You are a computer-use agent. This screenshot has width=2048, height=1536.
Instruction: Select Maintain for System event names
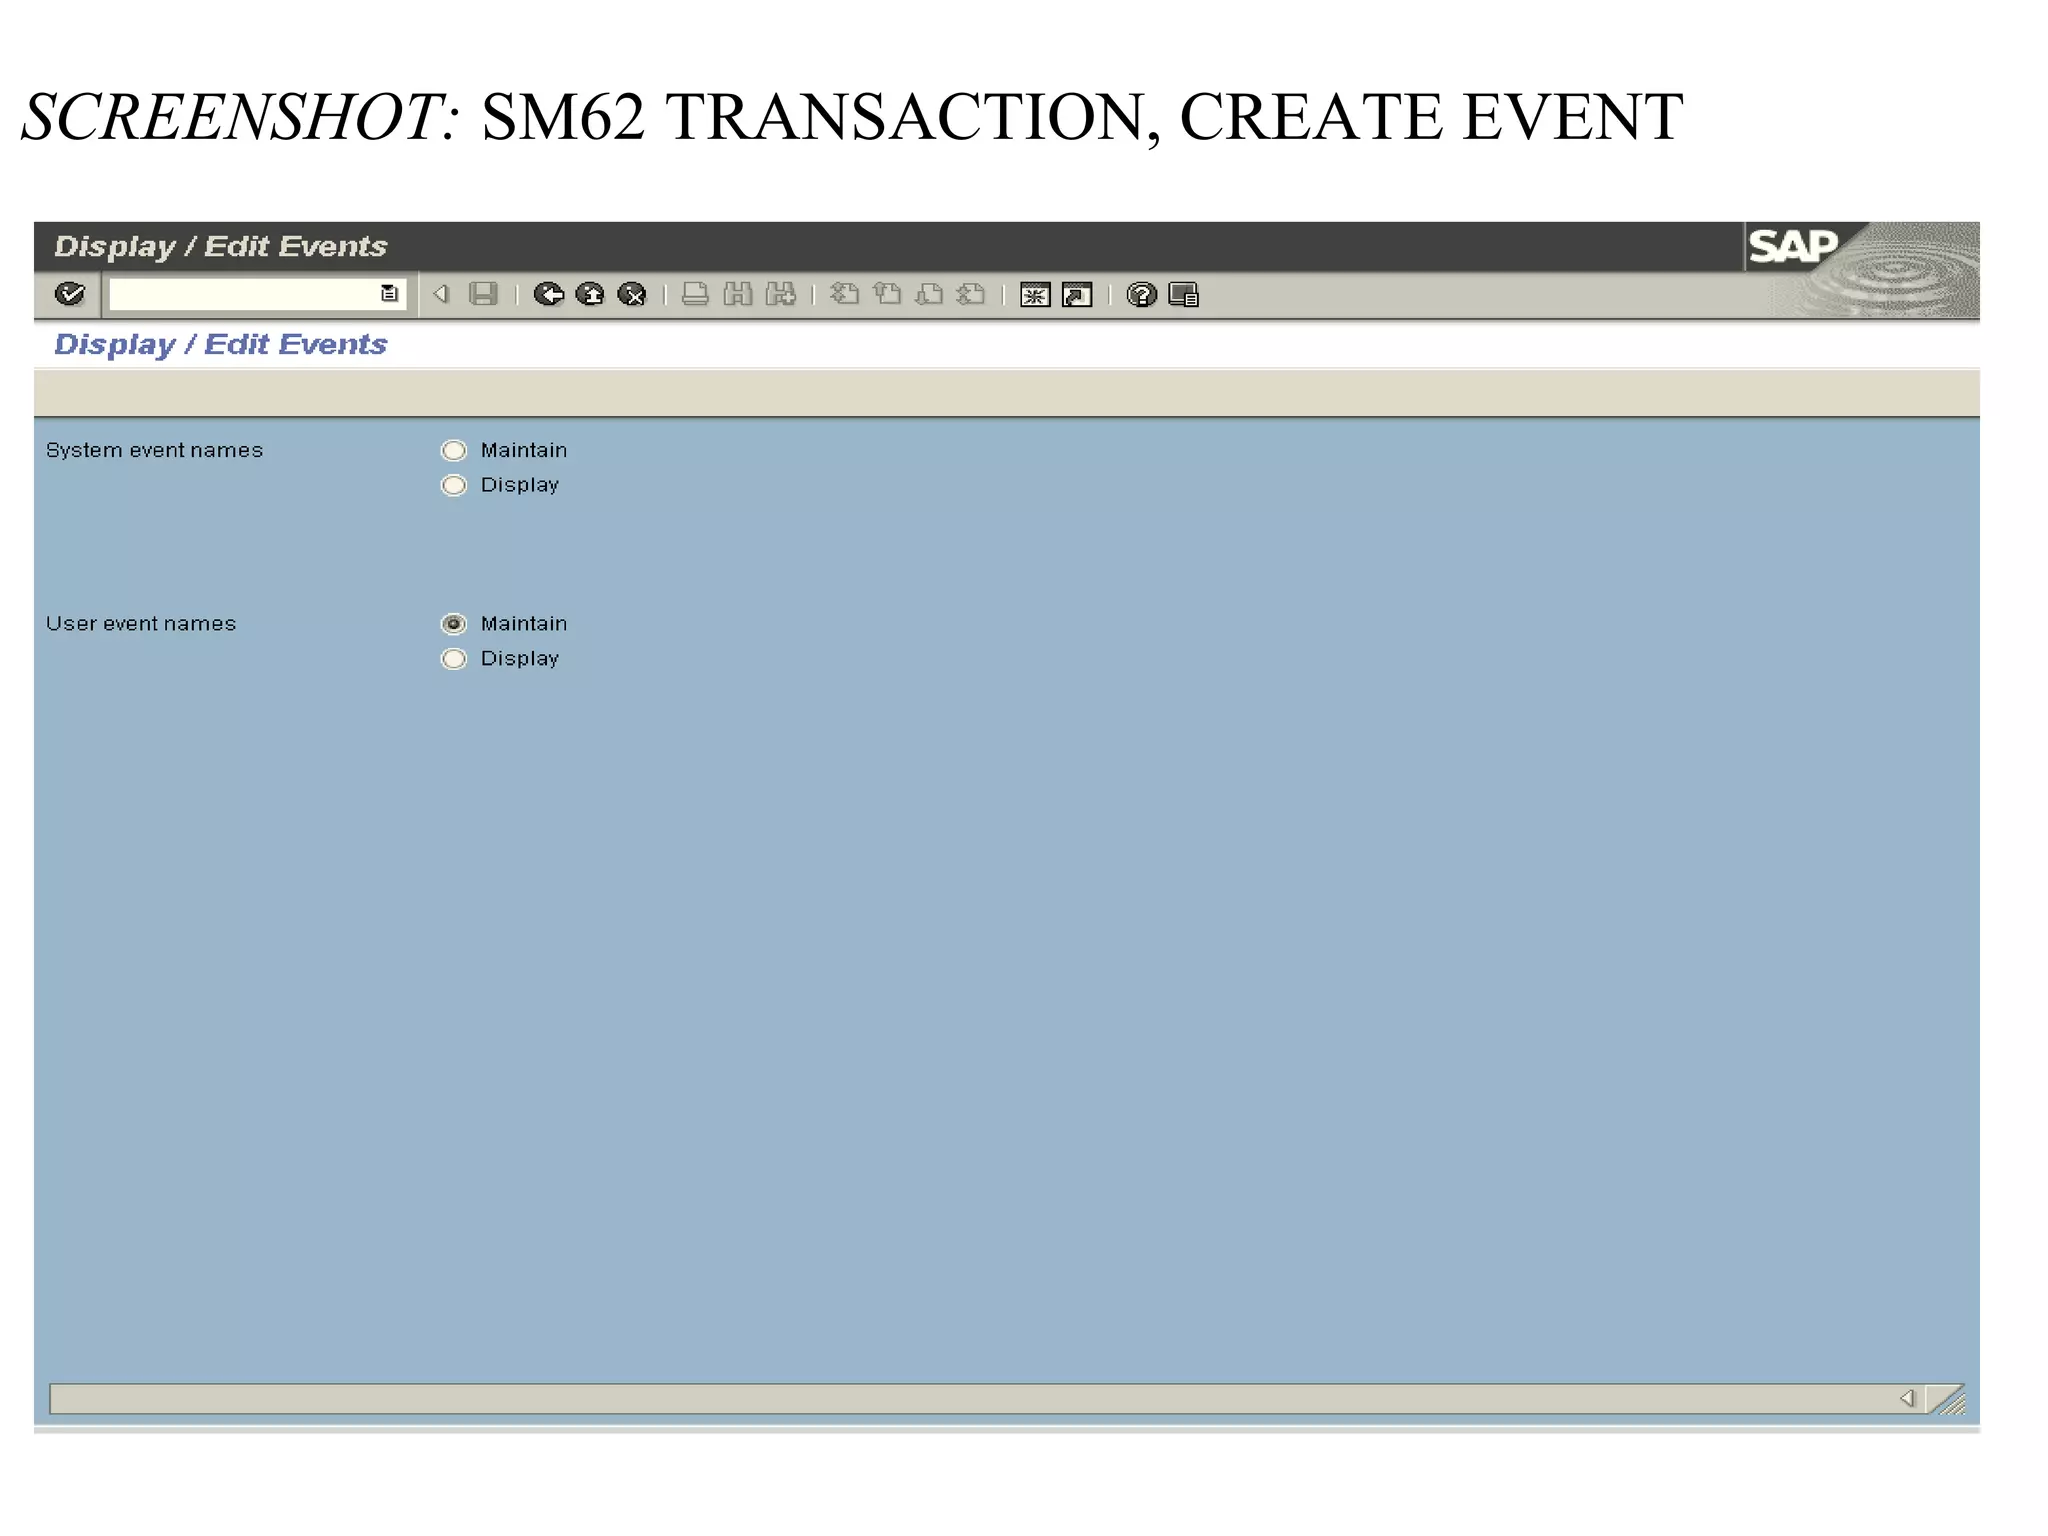454,451
